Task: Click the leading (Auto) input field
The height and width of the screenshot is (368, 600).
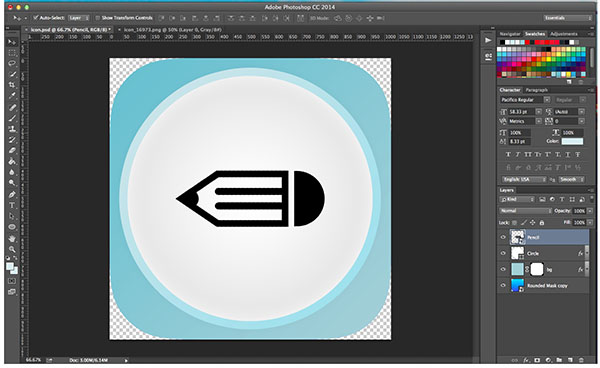Action: tap(566, 112)
